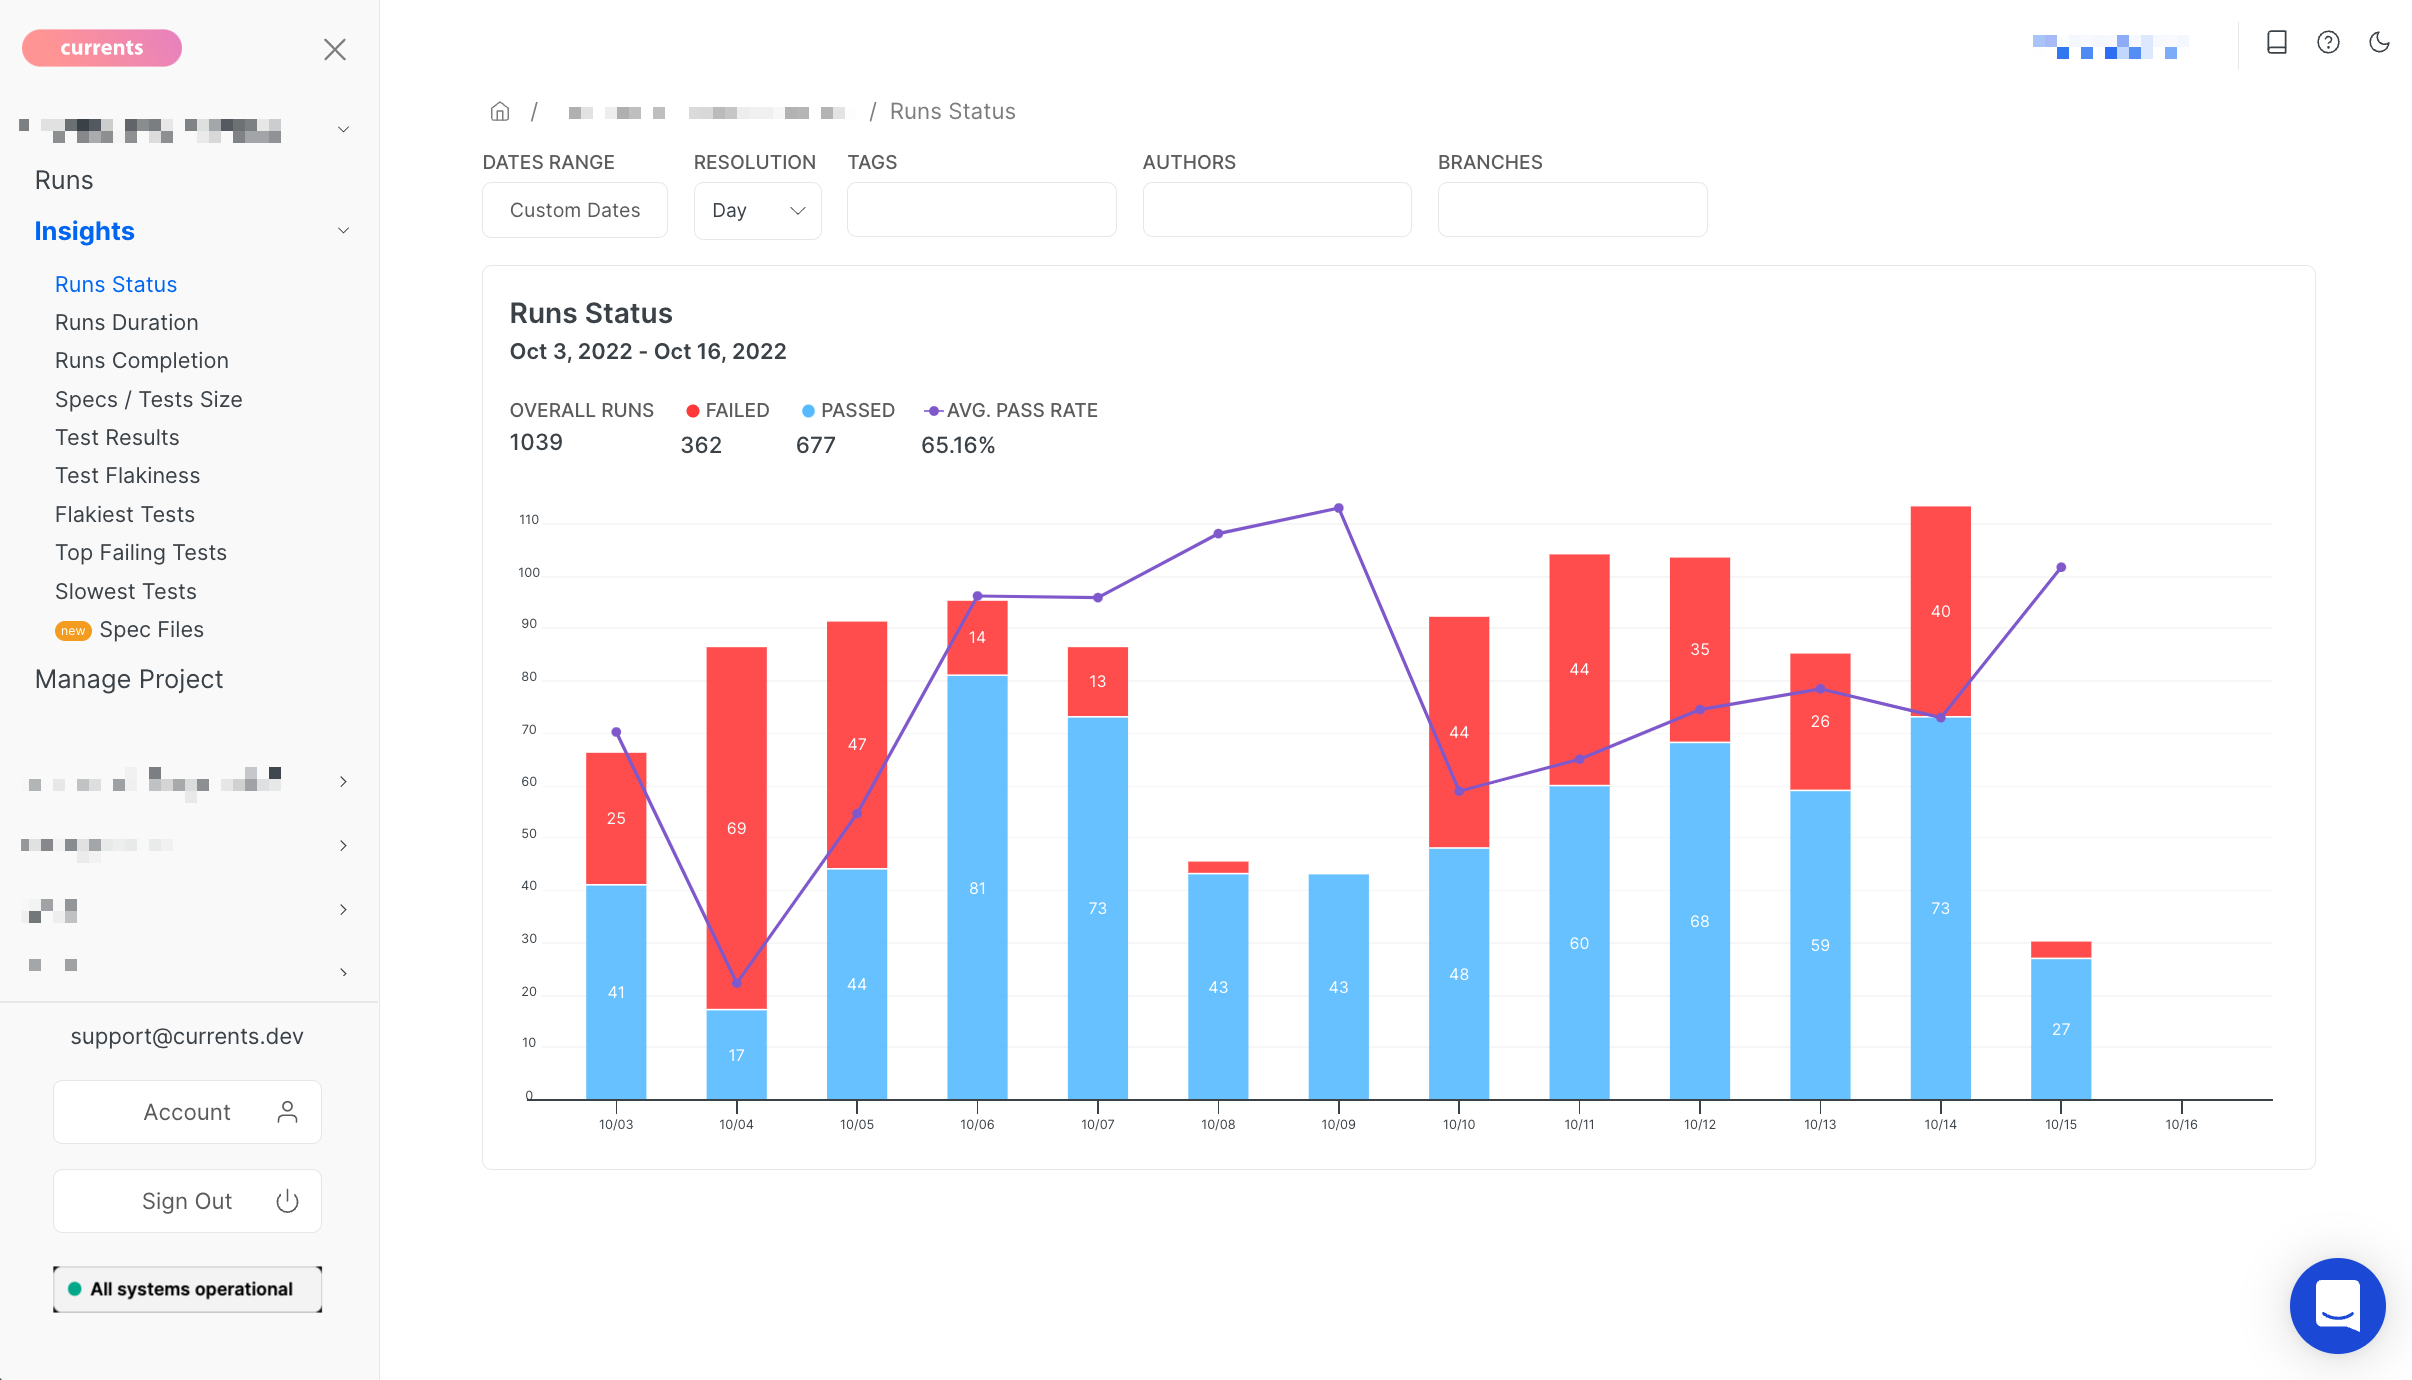
Task: Open the documentation book icon
Action: point(2277,42)
